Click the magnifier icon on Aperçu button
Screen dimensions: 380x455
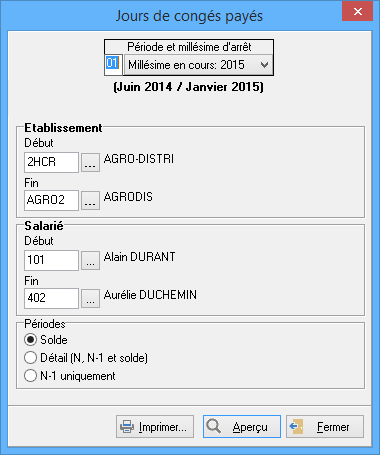pos(213,426)
